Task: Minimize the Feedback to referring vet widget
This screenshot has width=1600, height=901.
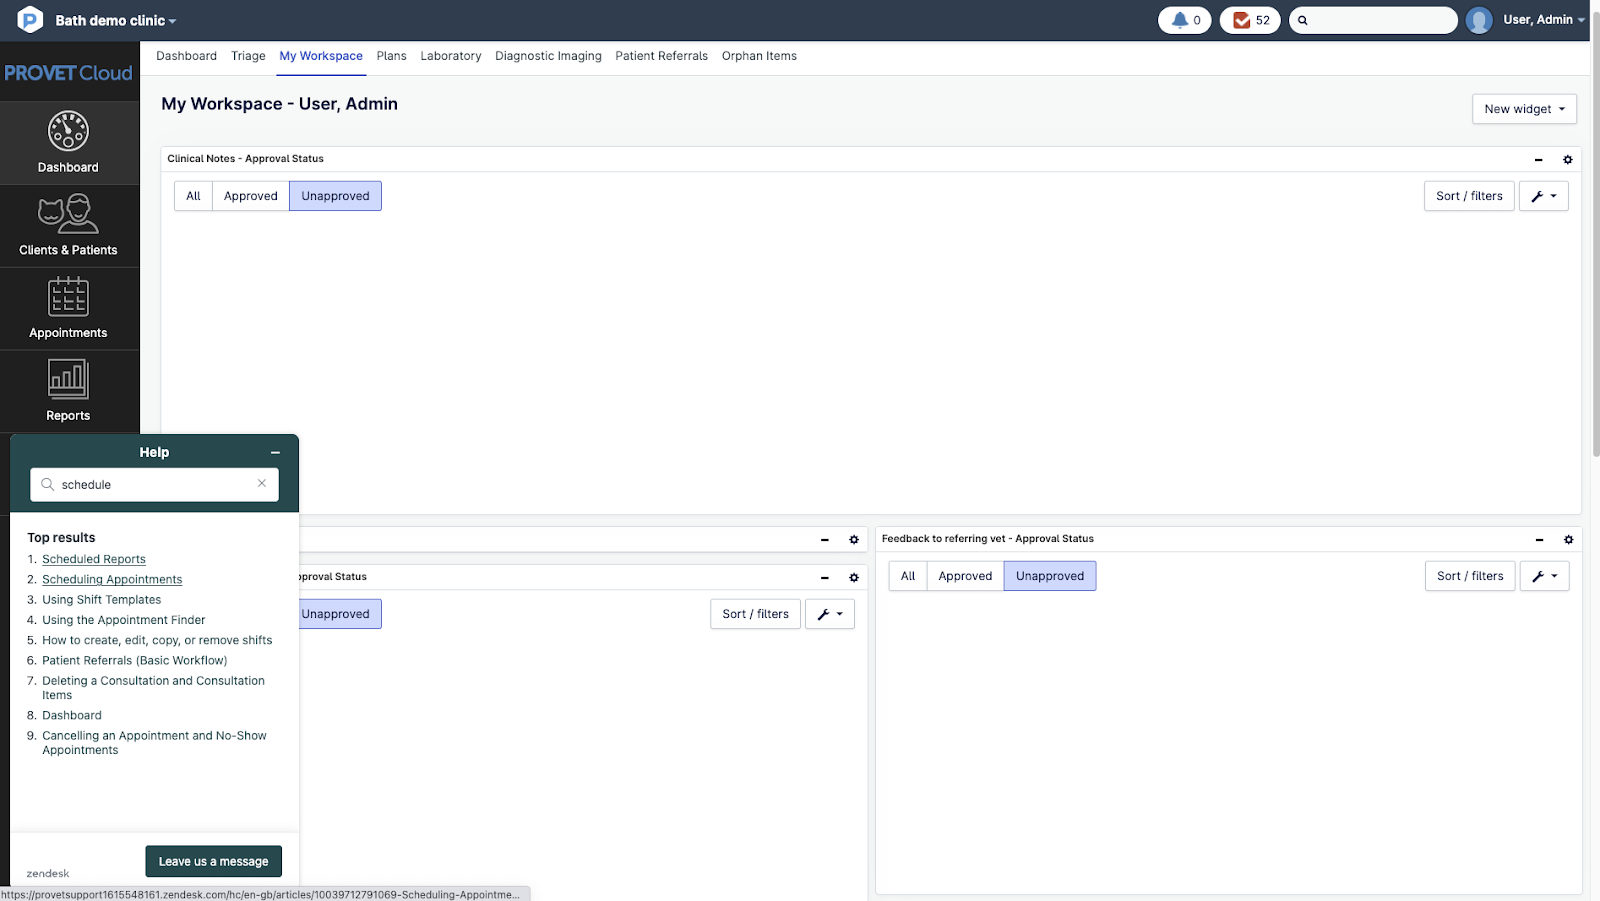Action: [1539, 540]
